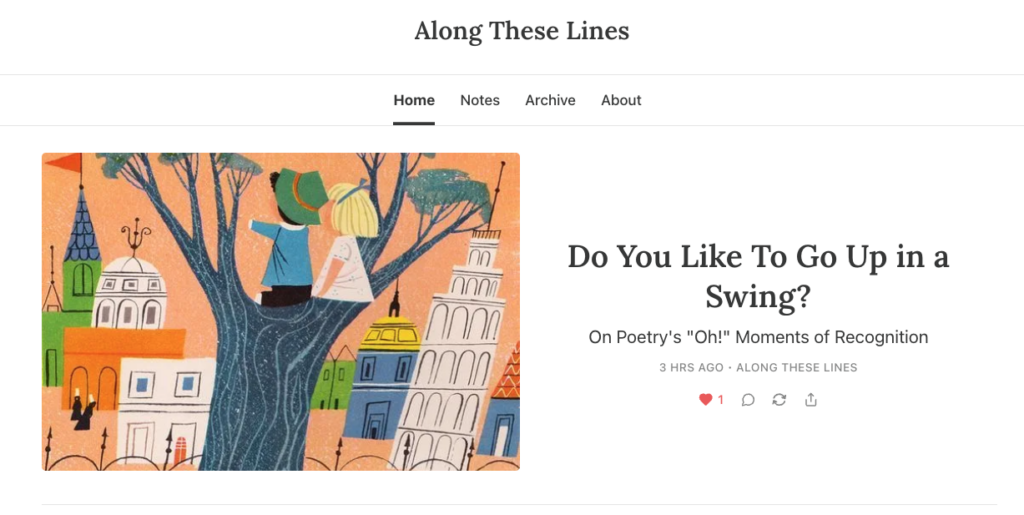
Task: Open comments via the speech bubble icon
Action: 748,400
